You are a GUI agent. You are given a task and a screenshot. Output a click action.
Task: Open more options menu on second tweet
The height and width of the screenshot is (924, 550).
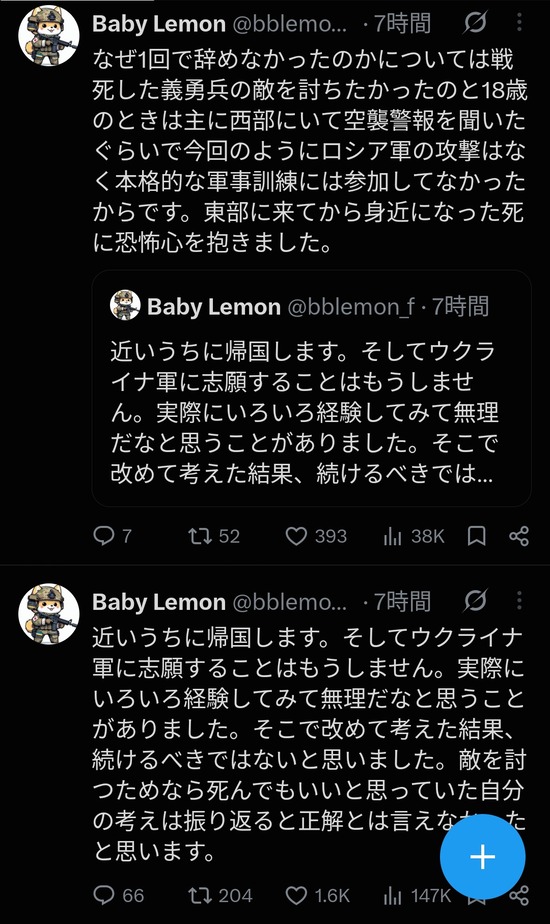pyautogui.click(x=519, y=600)
